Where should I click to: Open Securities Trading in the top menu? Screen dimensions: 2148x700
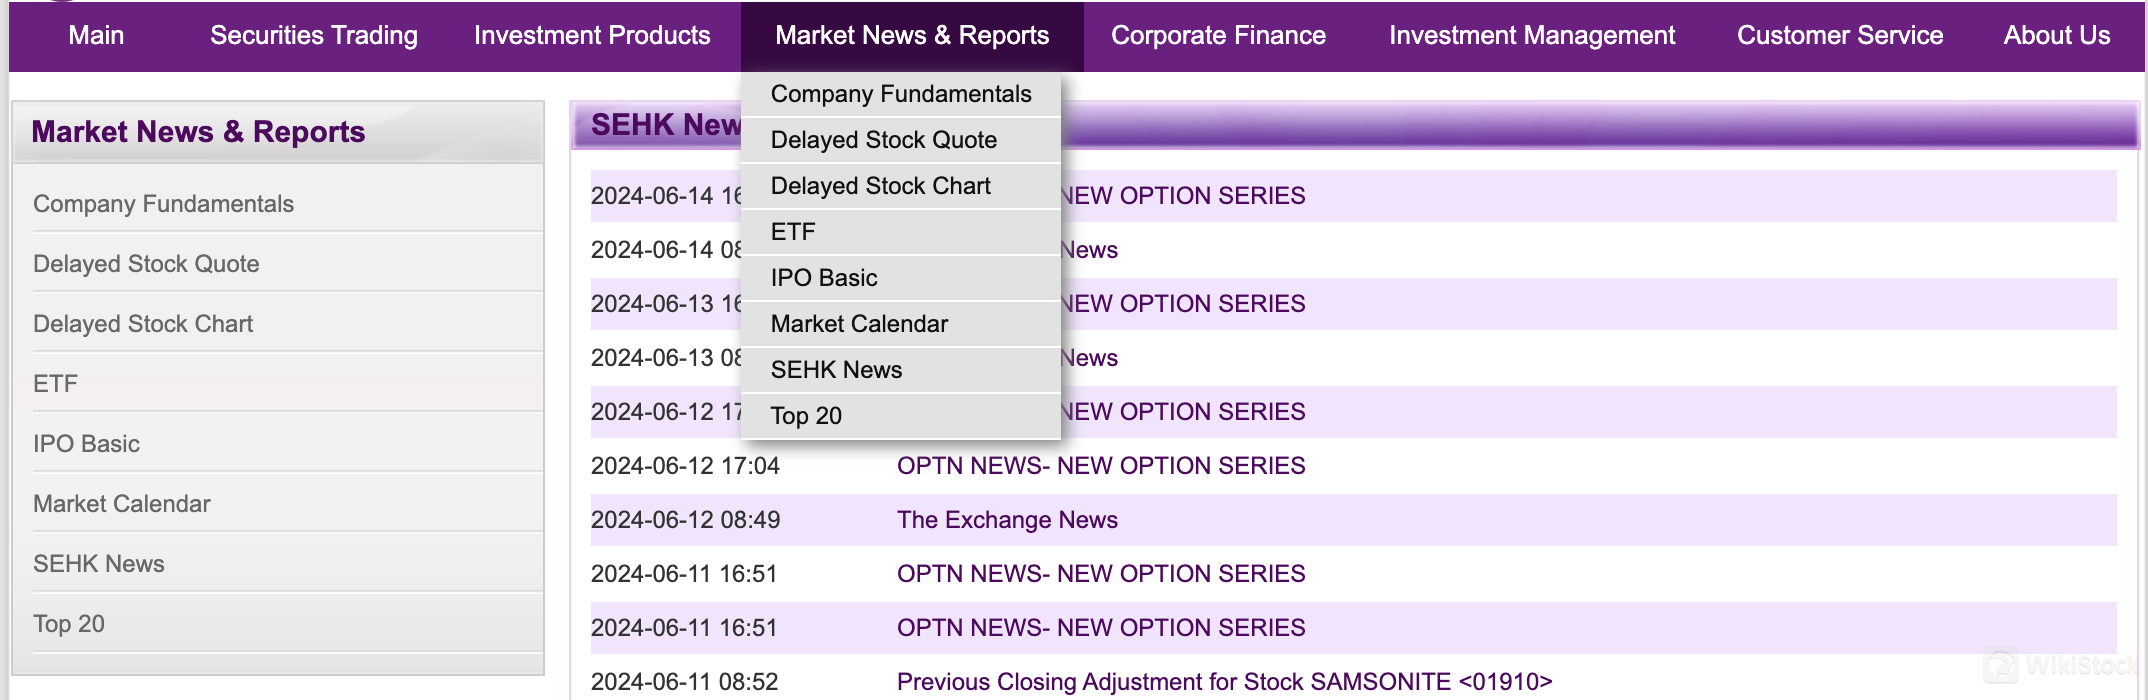[313, 36]
